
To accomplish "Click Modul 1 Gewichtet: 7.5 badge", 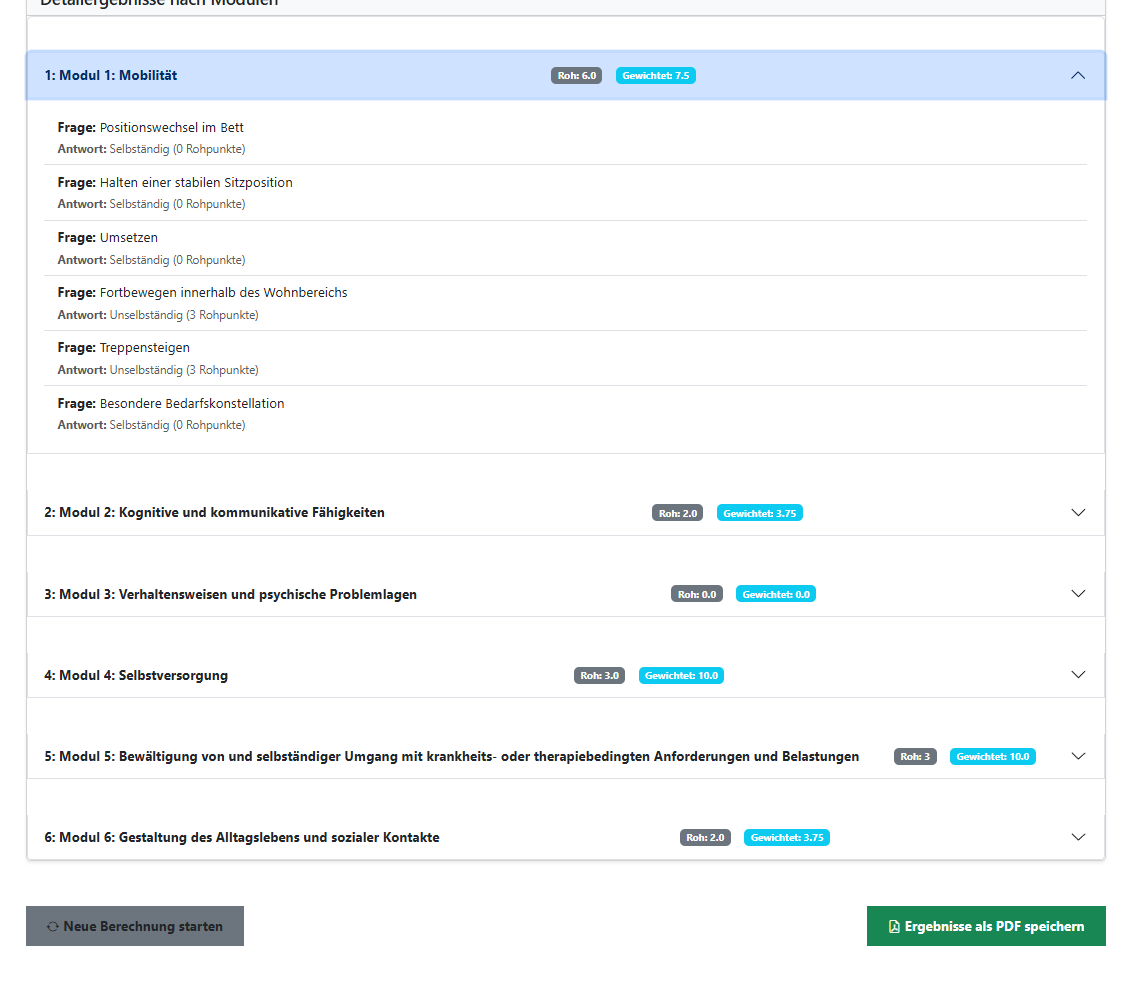I will (655, 75).
